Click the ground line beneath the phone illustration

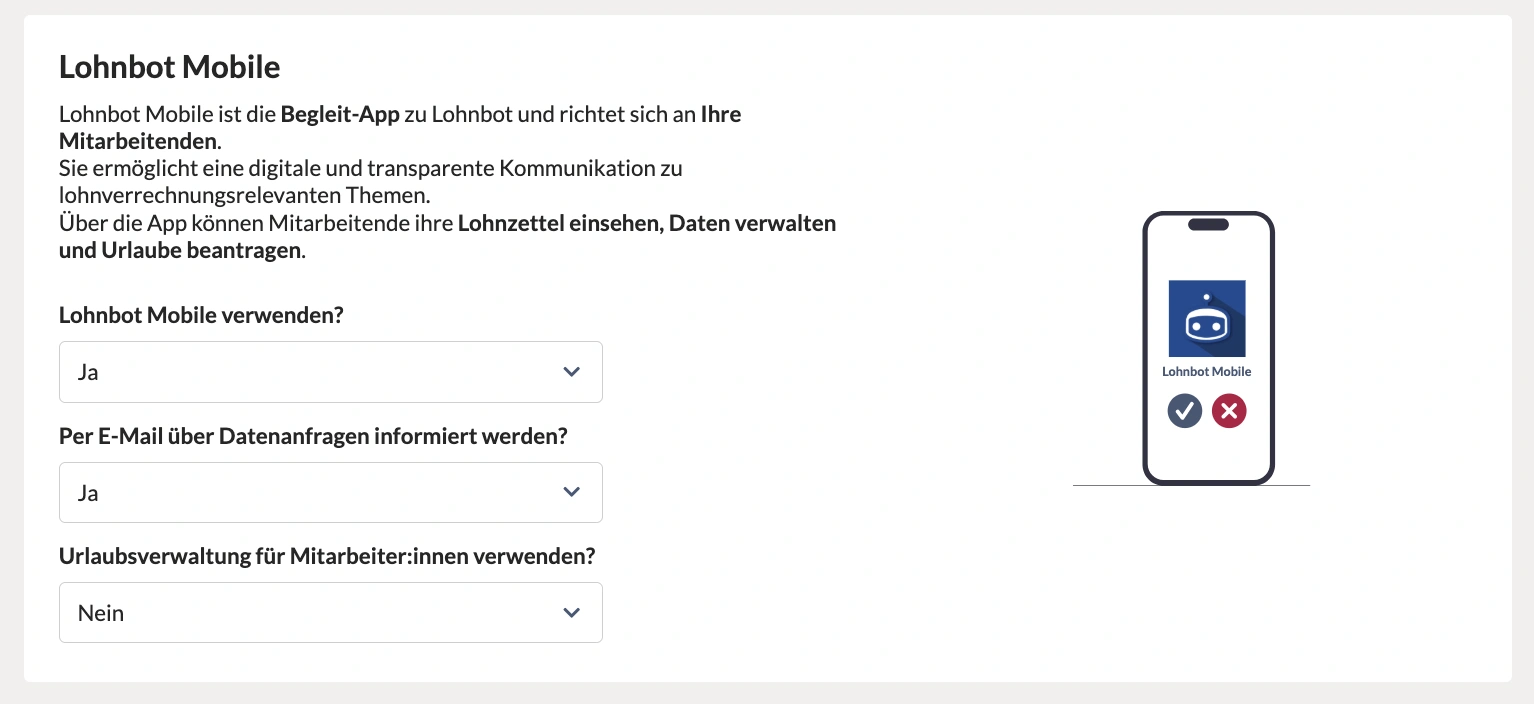[x=1191, y=486]
